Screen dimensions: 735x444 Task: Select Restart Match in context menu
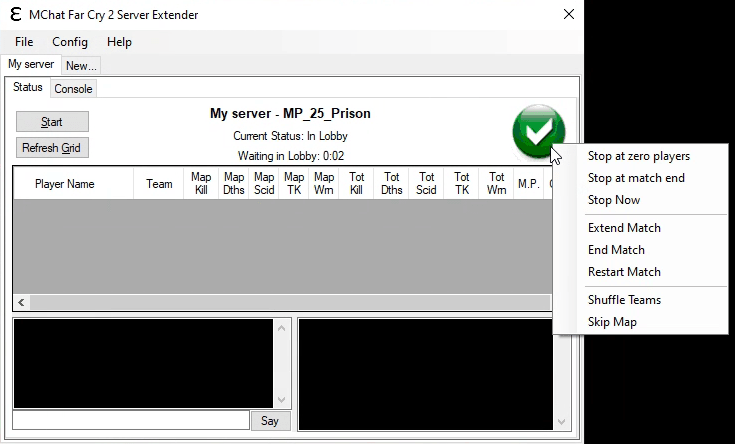pos(624,272)
